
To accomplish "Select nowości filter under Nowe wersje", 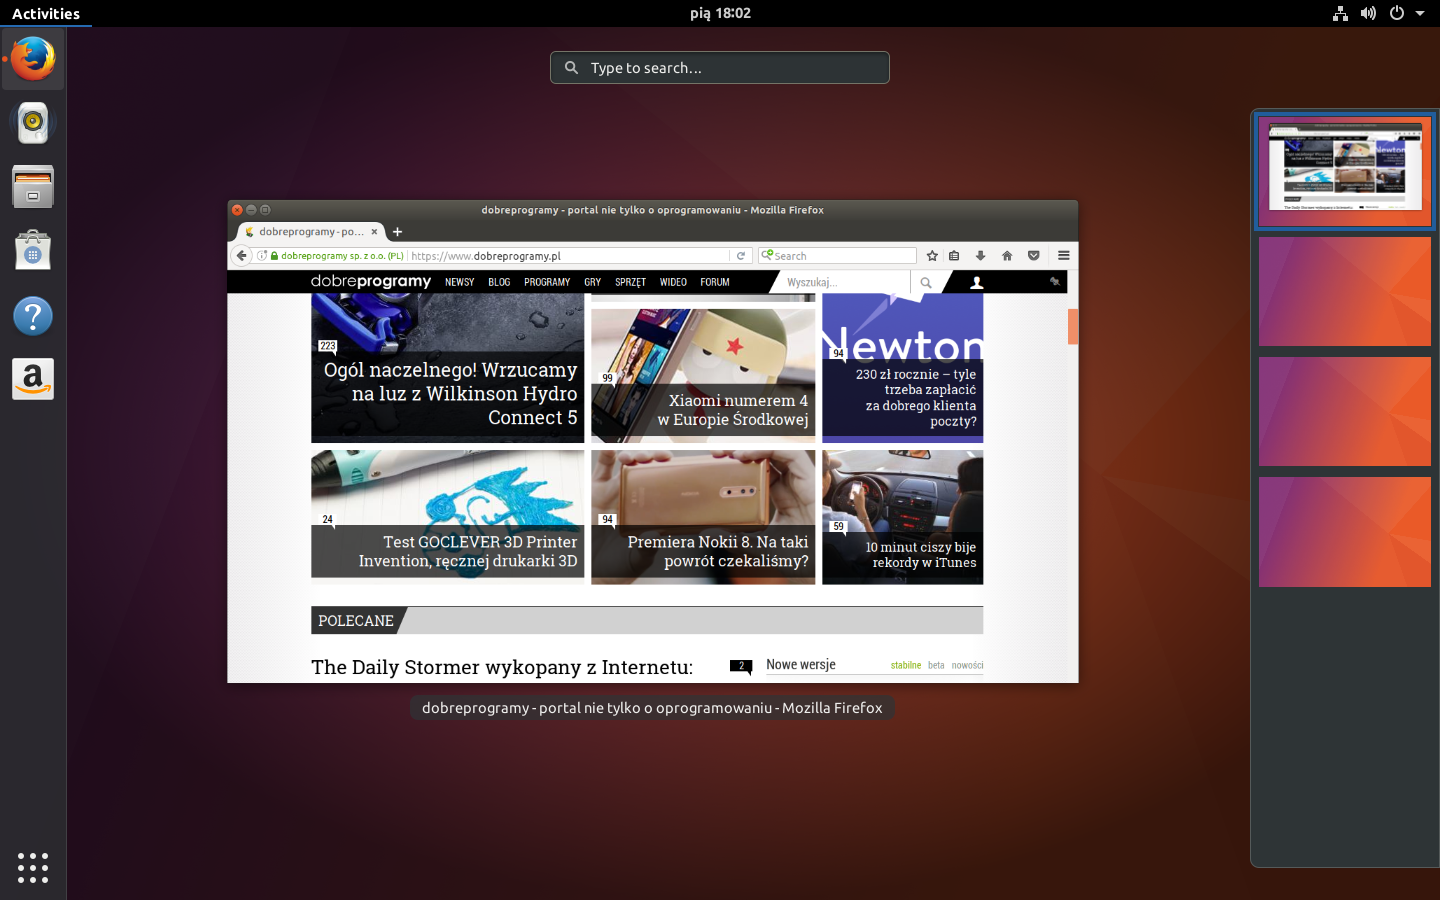I will click(x=967, y=665).
